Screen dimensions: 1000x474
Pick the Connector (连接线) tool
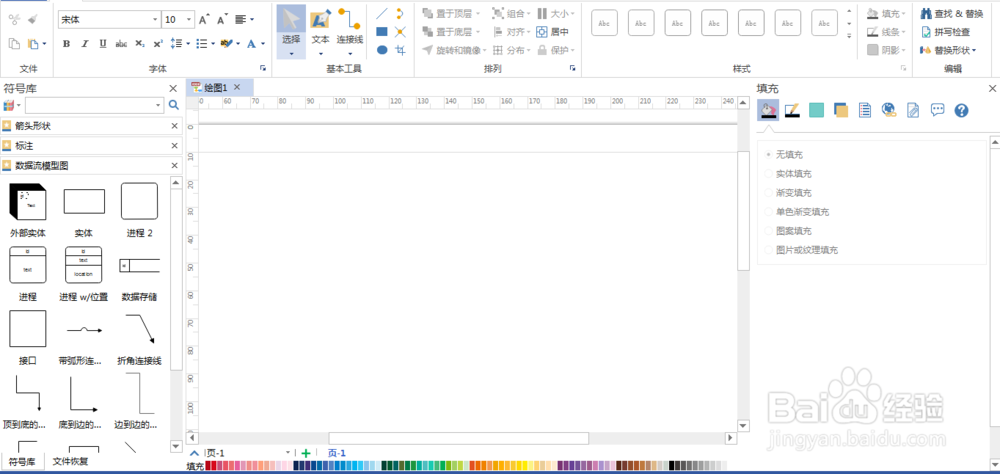pyautogui.click(x=349, y=31)
